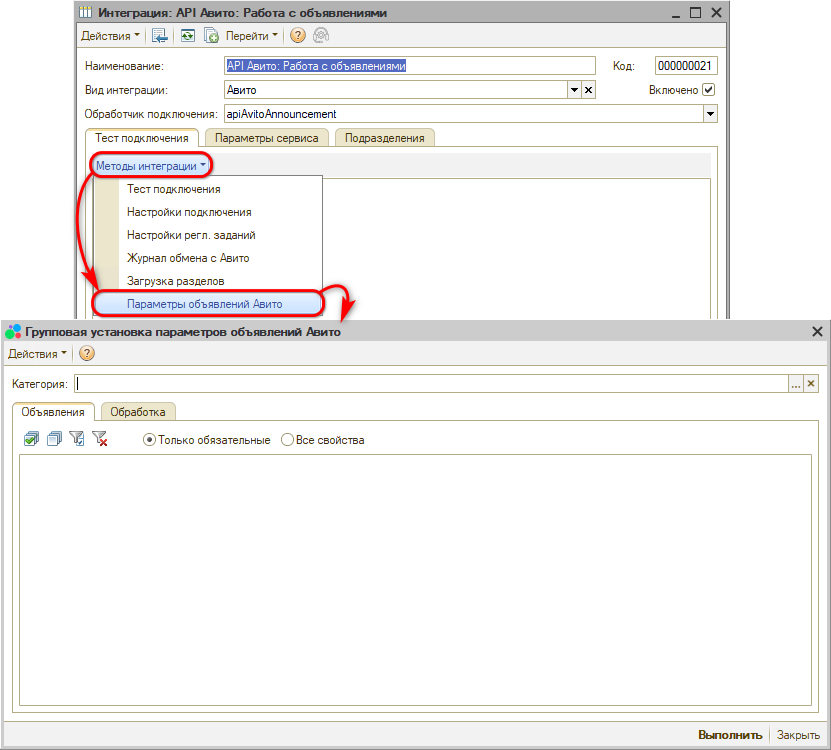
Task: Select the Все свойства radio option
Action: (288, 440)
